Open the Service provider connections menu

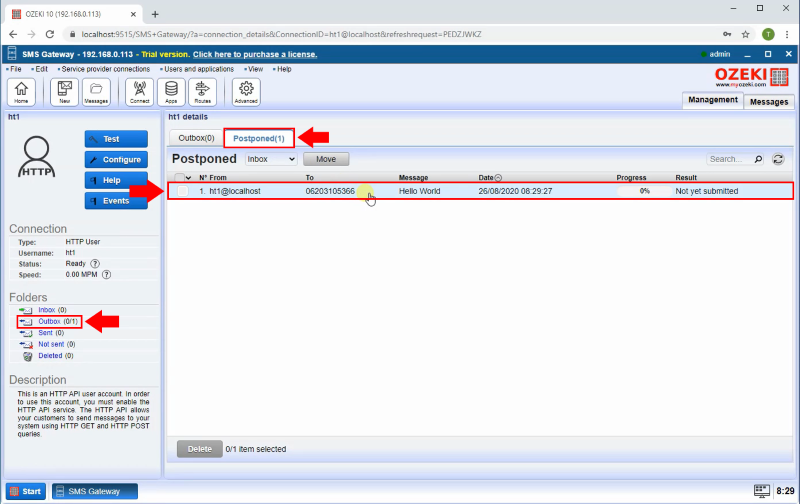click(x=105, y=69)
